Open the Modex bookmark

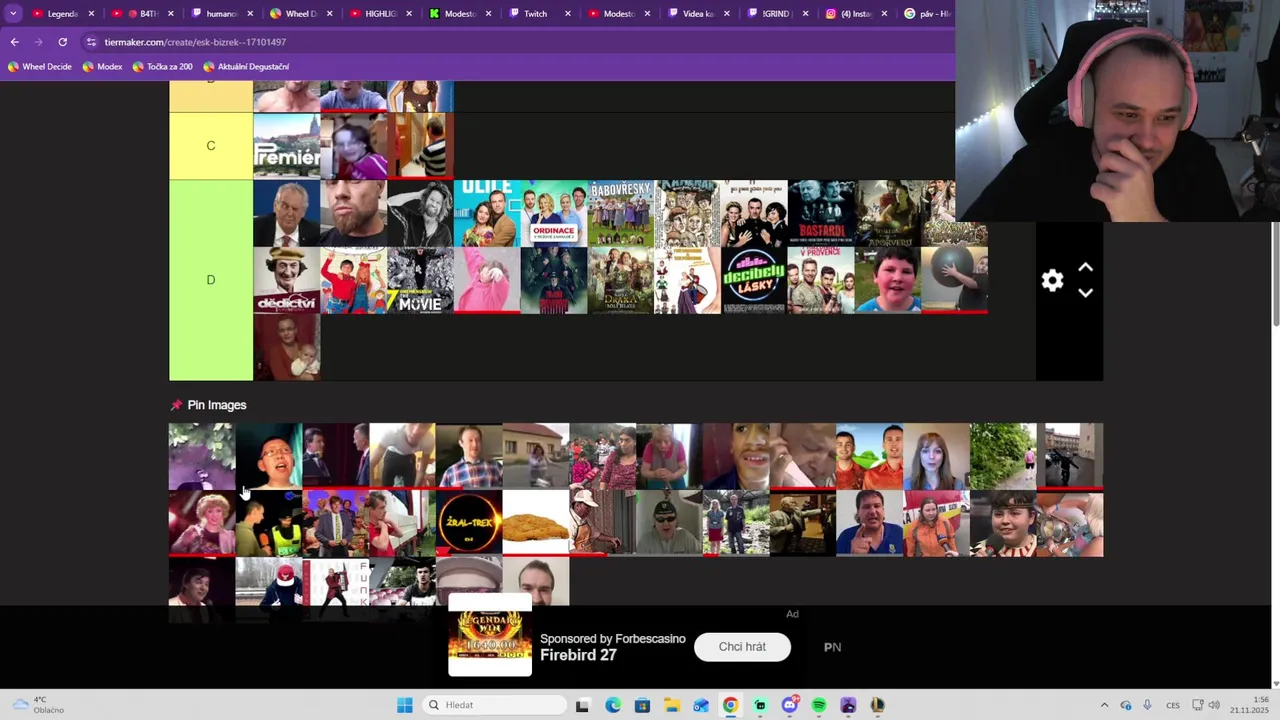pyautogui.click(x=102, y=67)
